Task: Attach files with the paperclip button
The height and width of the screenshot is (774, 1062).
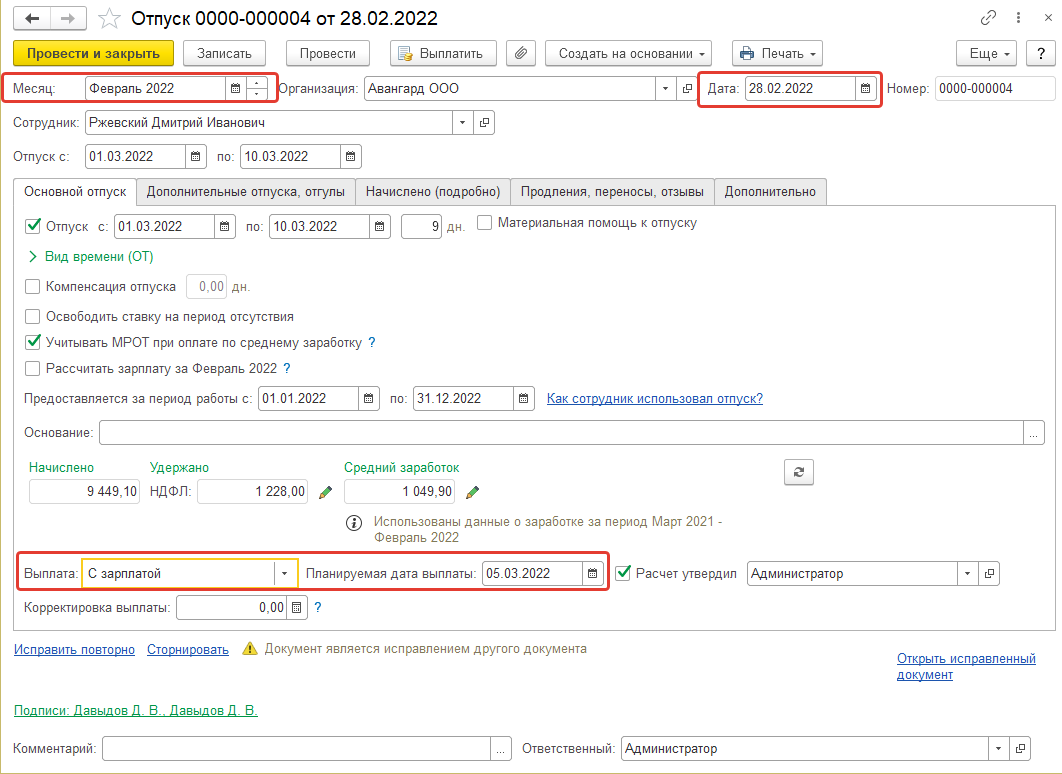Action: [521, 53]
